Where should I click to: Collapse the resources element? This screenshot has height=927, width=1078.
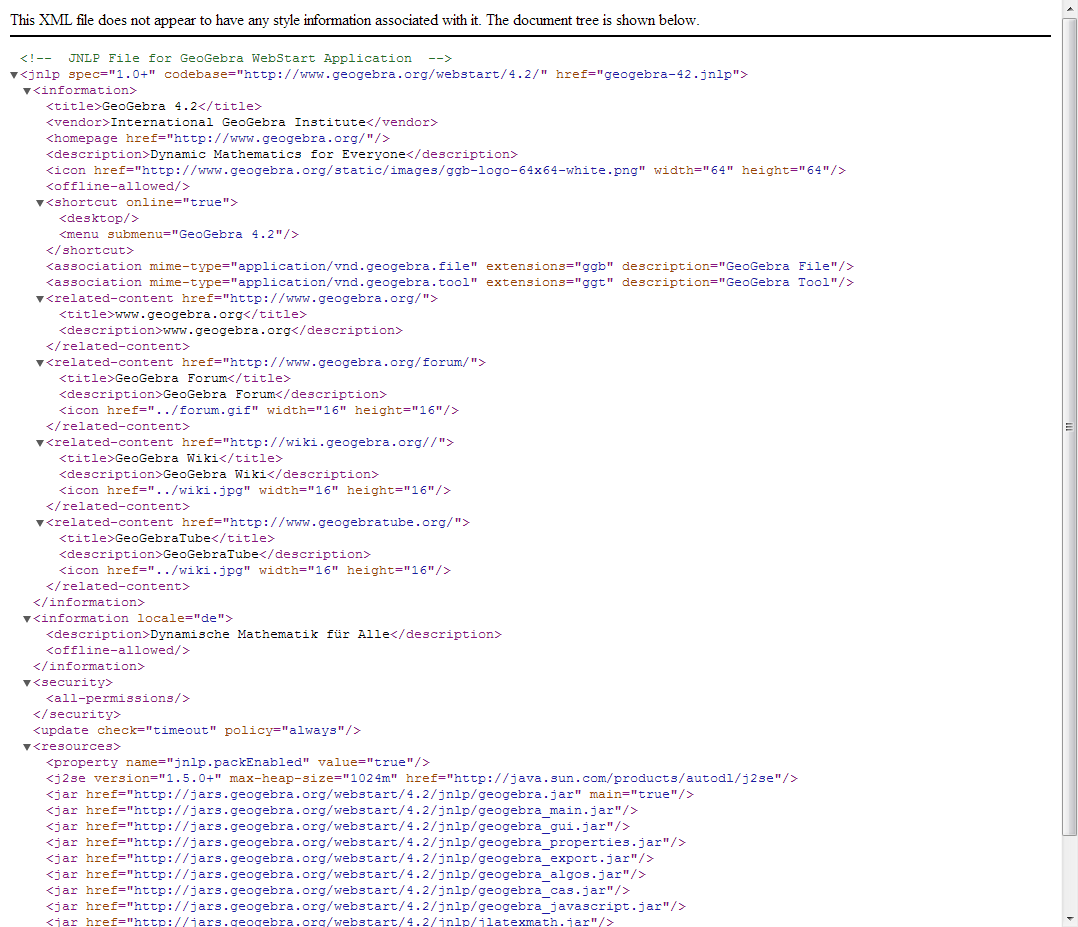click(27, 747)
